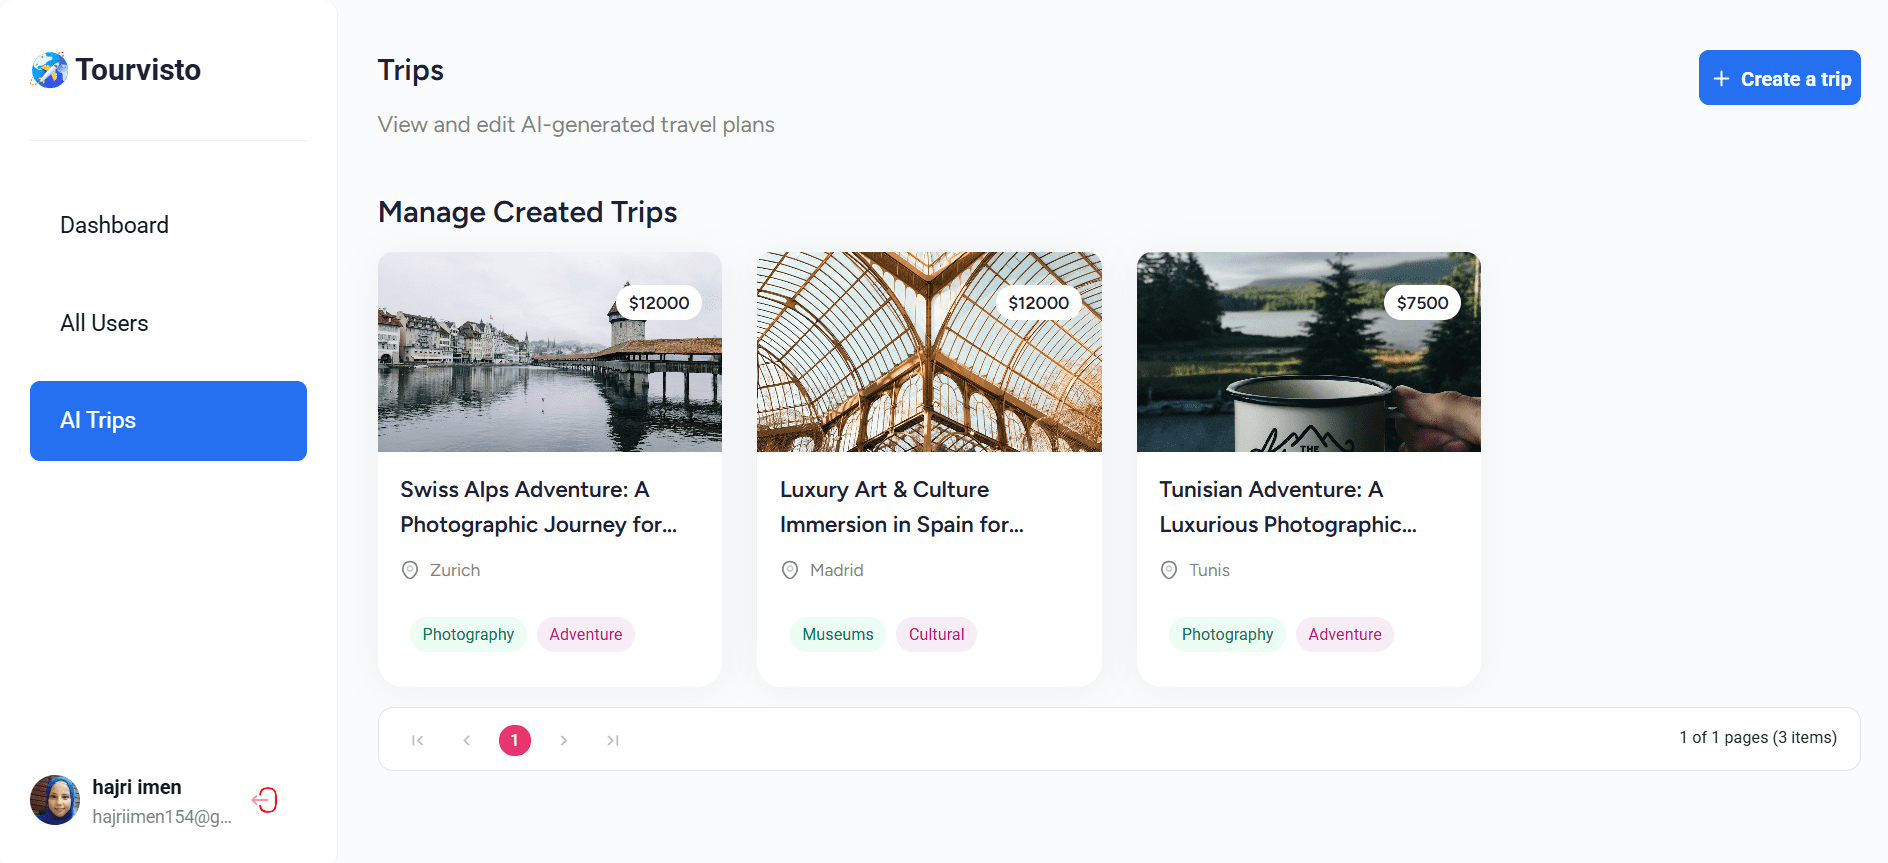Go to first page pagination icon
Screen dimensions: 1888x863
click(x=418, y=740)
